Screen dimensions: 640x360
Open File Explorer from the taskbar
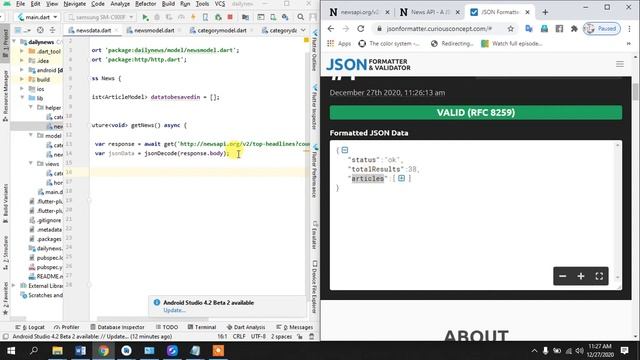pos(57,351)
